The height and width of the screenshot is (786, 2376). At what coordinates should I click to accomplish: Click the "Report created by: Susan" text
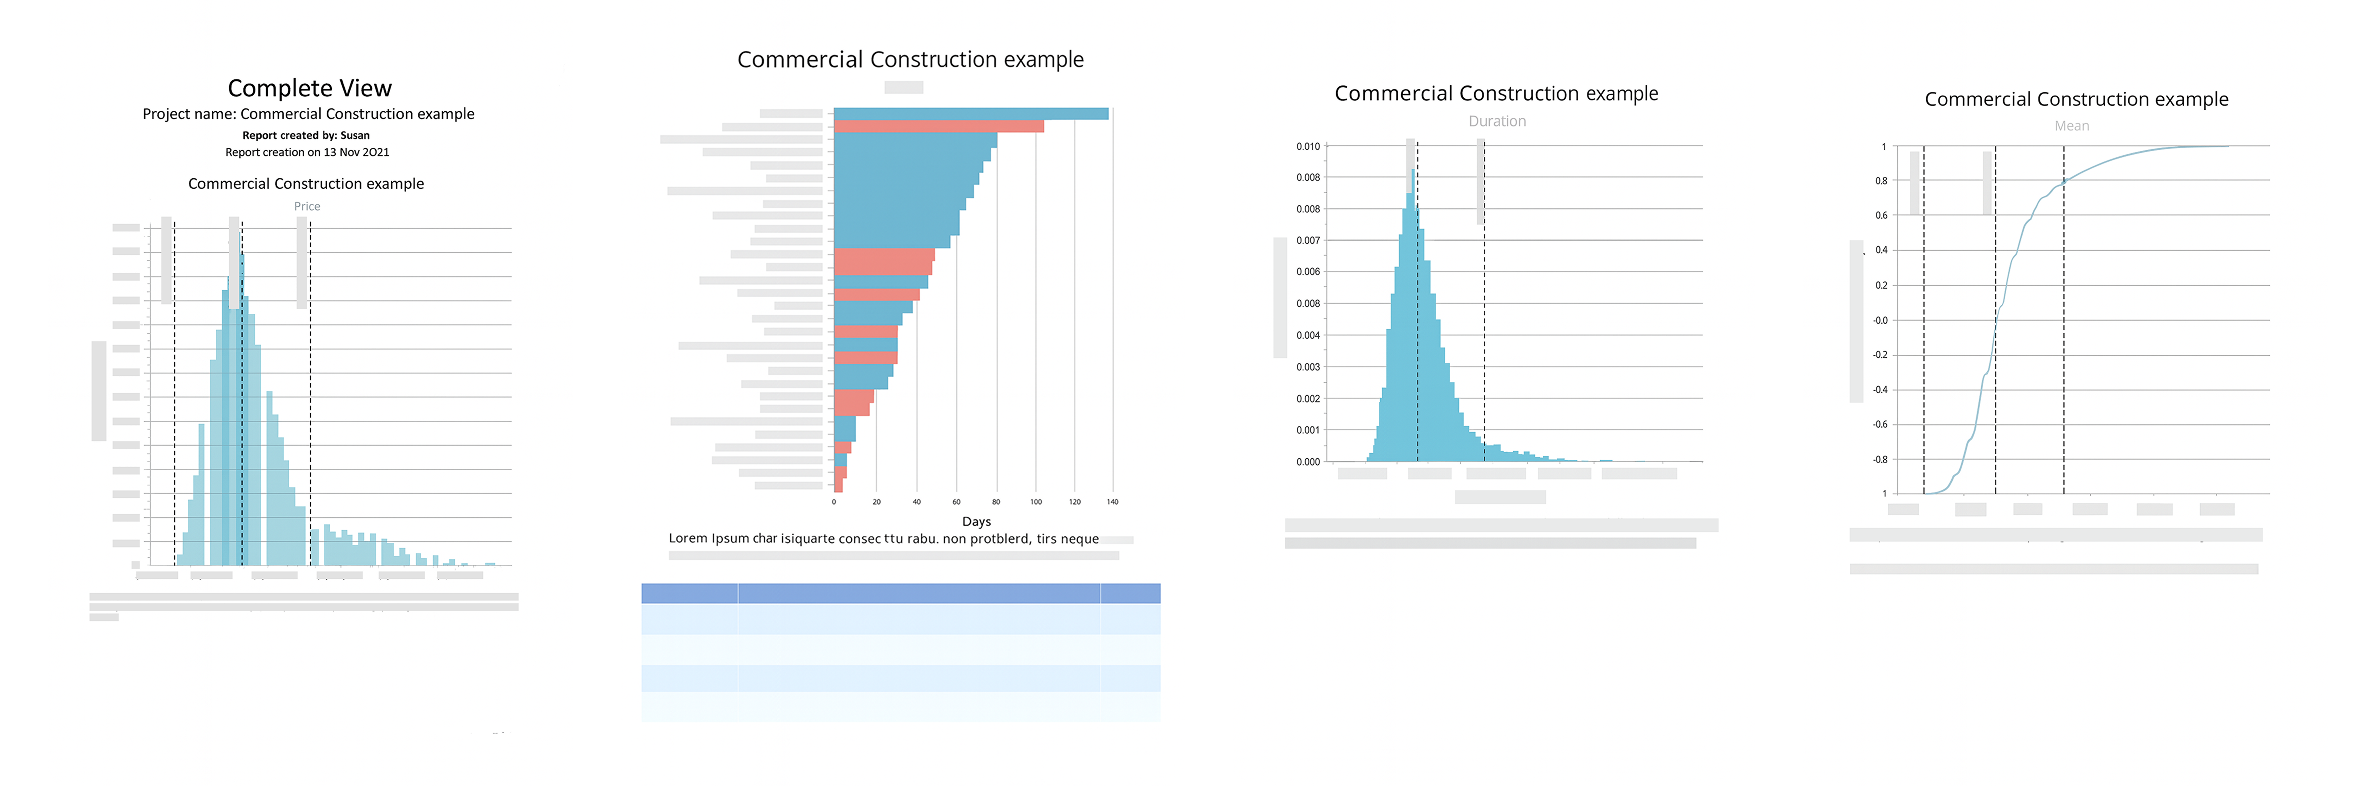click(305, 135)
